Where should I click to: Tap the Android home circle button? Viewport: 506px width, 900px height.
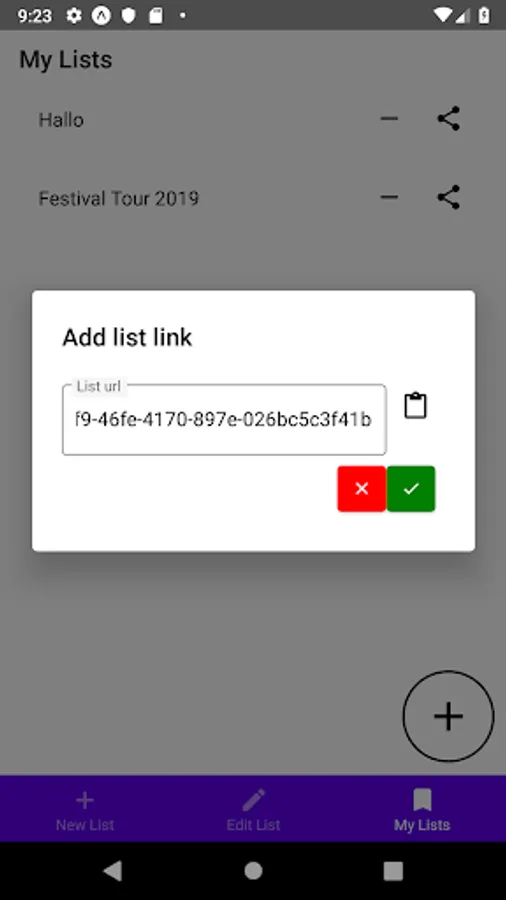[x=253, y=871]
